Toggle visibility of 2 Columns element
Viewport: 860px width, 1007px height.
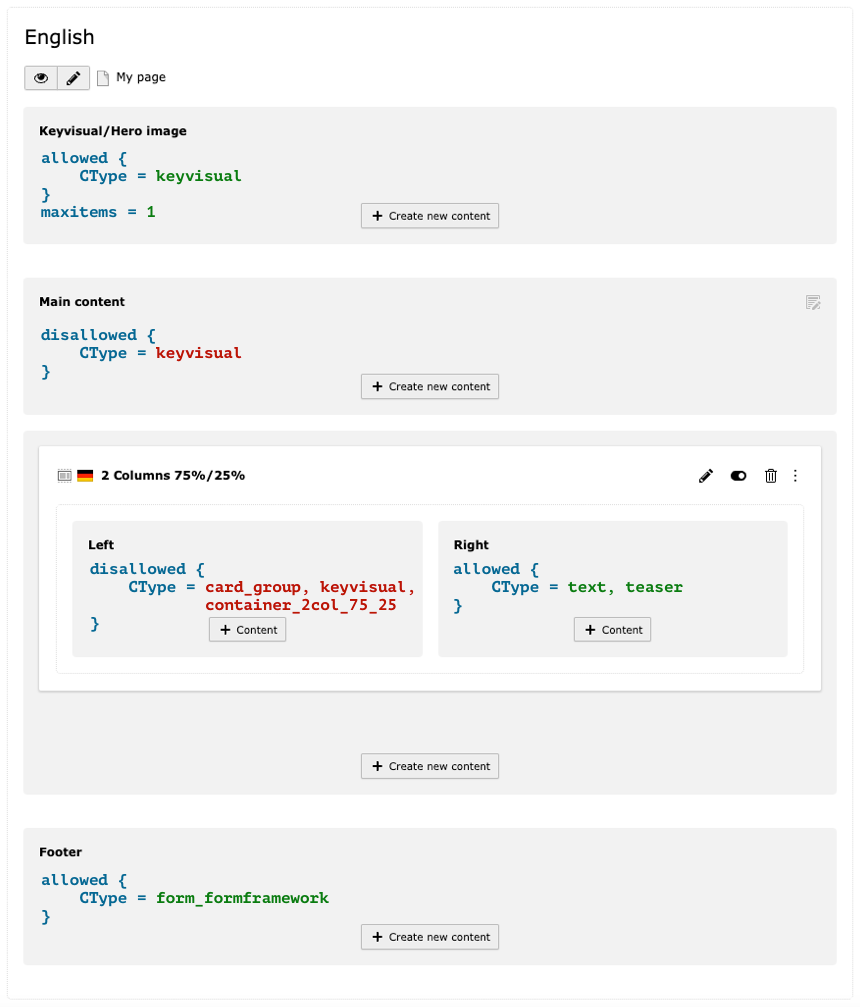pos(739,476)
